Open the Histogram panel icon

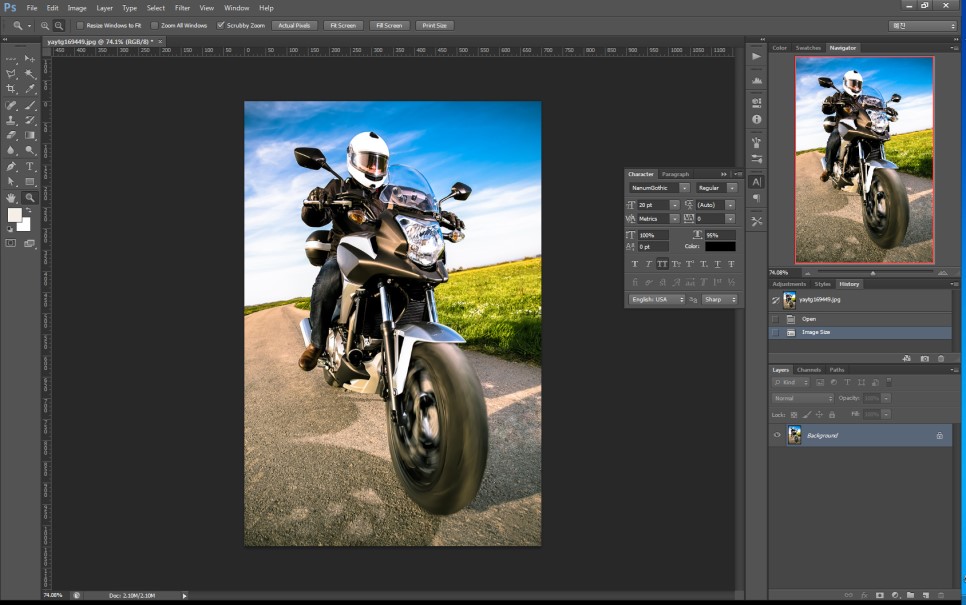[756, 80]
